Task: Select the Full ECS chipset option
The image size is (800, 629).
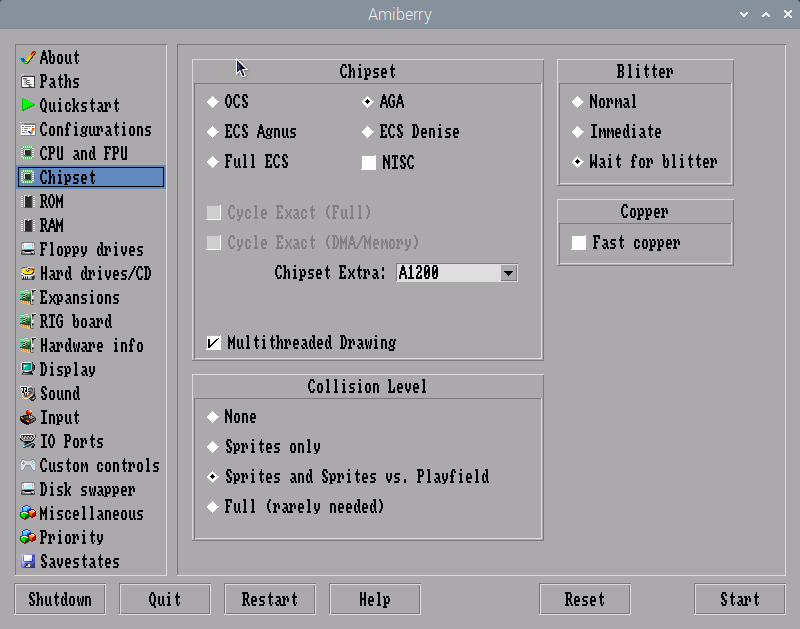Action: tap(213, 162)
